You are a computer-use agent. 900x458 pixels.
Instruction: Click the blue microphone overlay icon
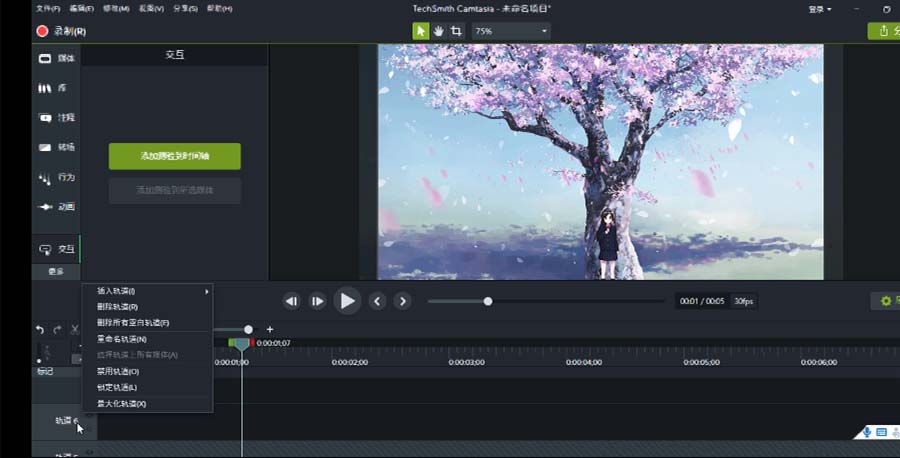pos(867,432)
